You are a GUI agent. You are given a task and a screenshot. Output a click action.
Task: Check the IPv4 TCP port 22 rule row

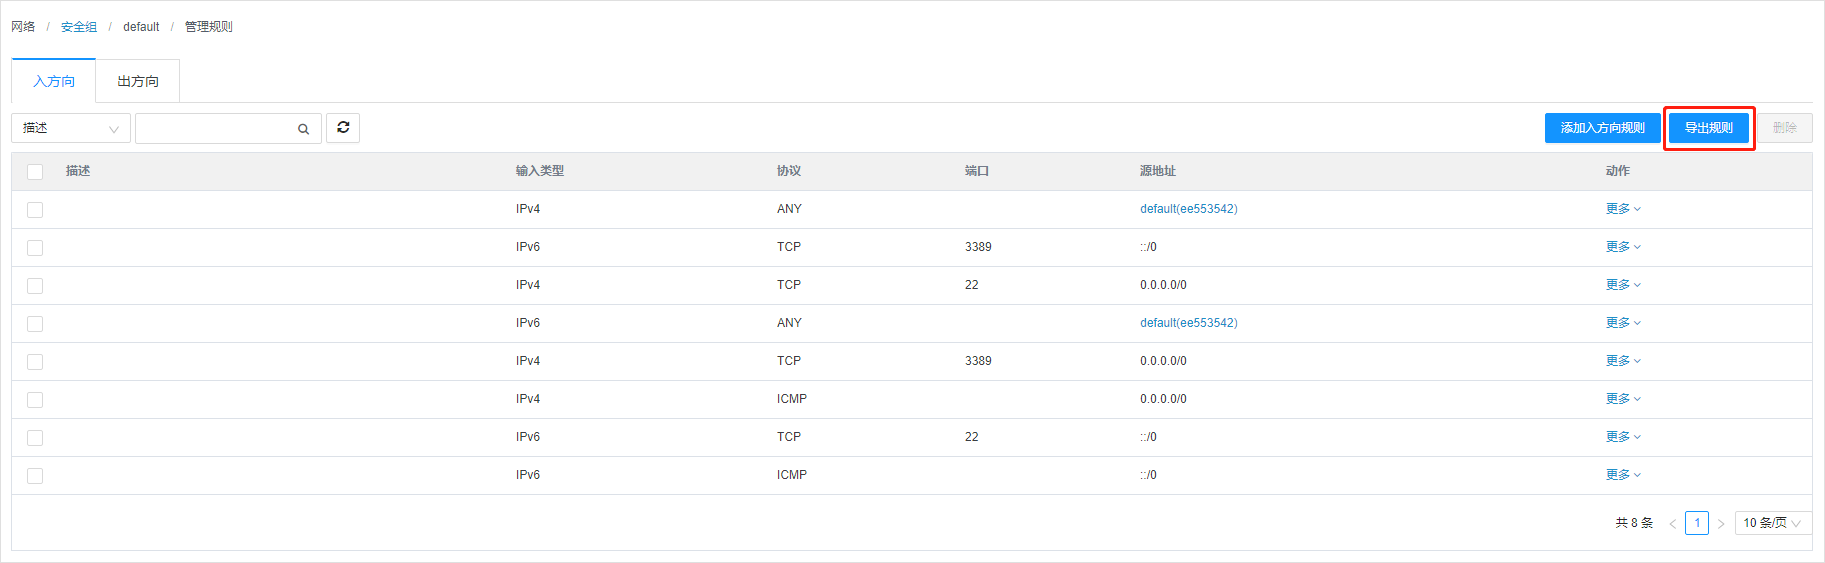[x=35, y=286]
